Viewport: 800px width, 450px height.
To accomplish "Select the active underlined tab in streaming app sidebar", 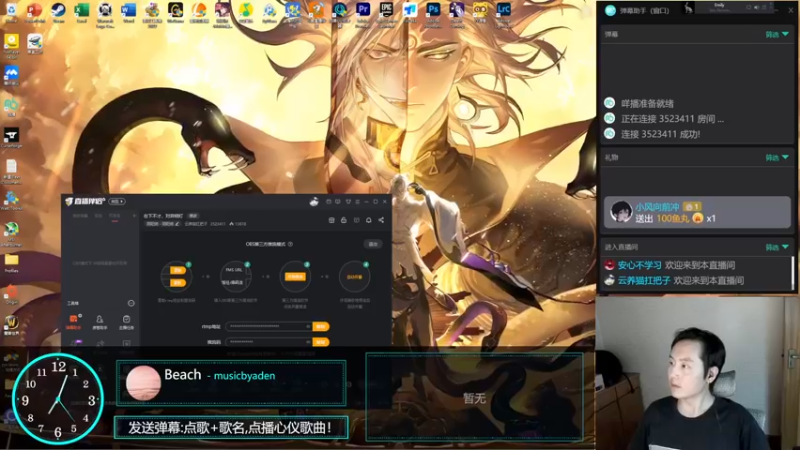I will tap(114, 216).
